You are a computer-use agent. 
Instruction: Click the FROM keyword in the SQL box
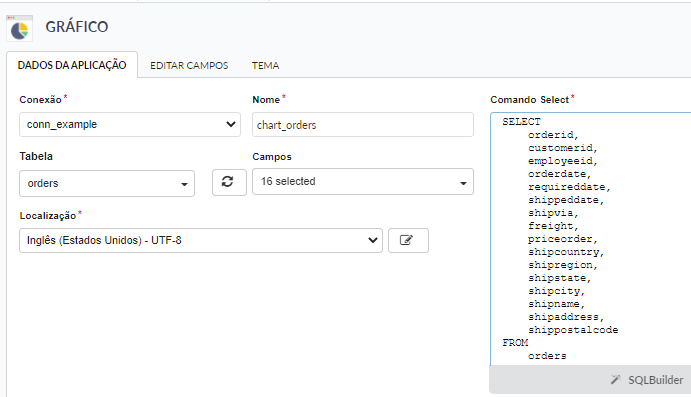[x=515, y=342]
